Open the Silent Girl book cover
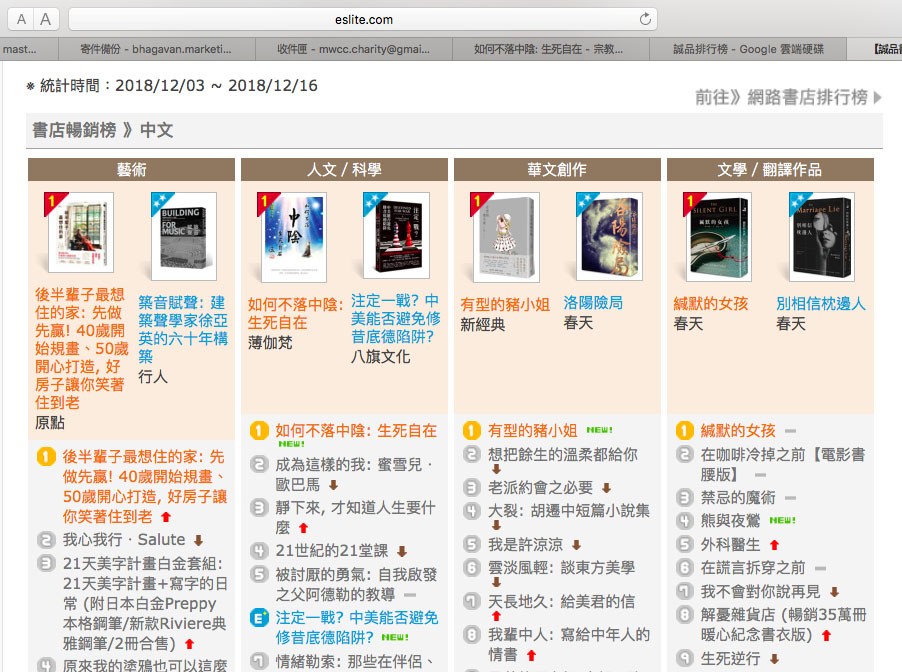Viewport: 902px width, 672px height. coord(719,237)
